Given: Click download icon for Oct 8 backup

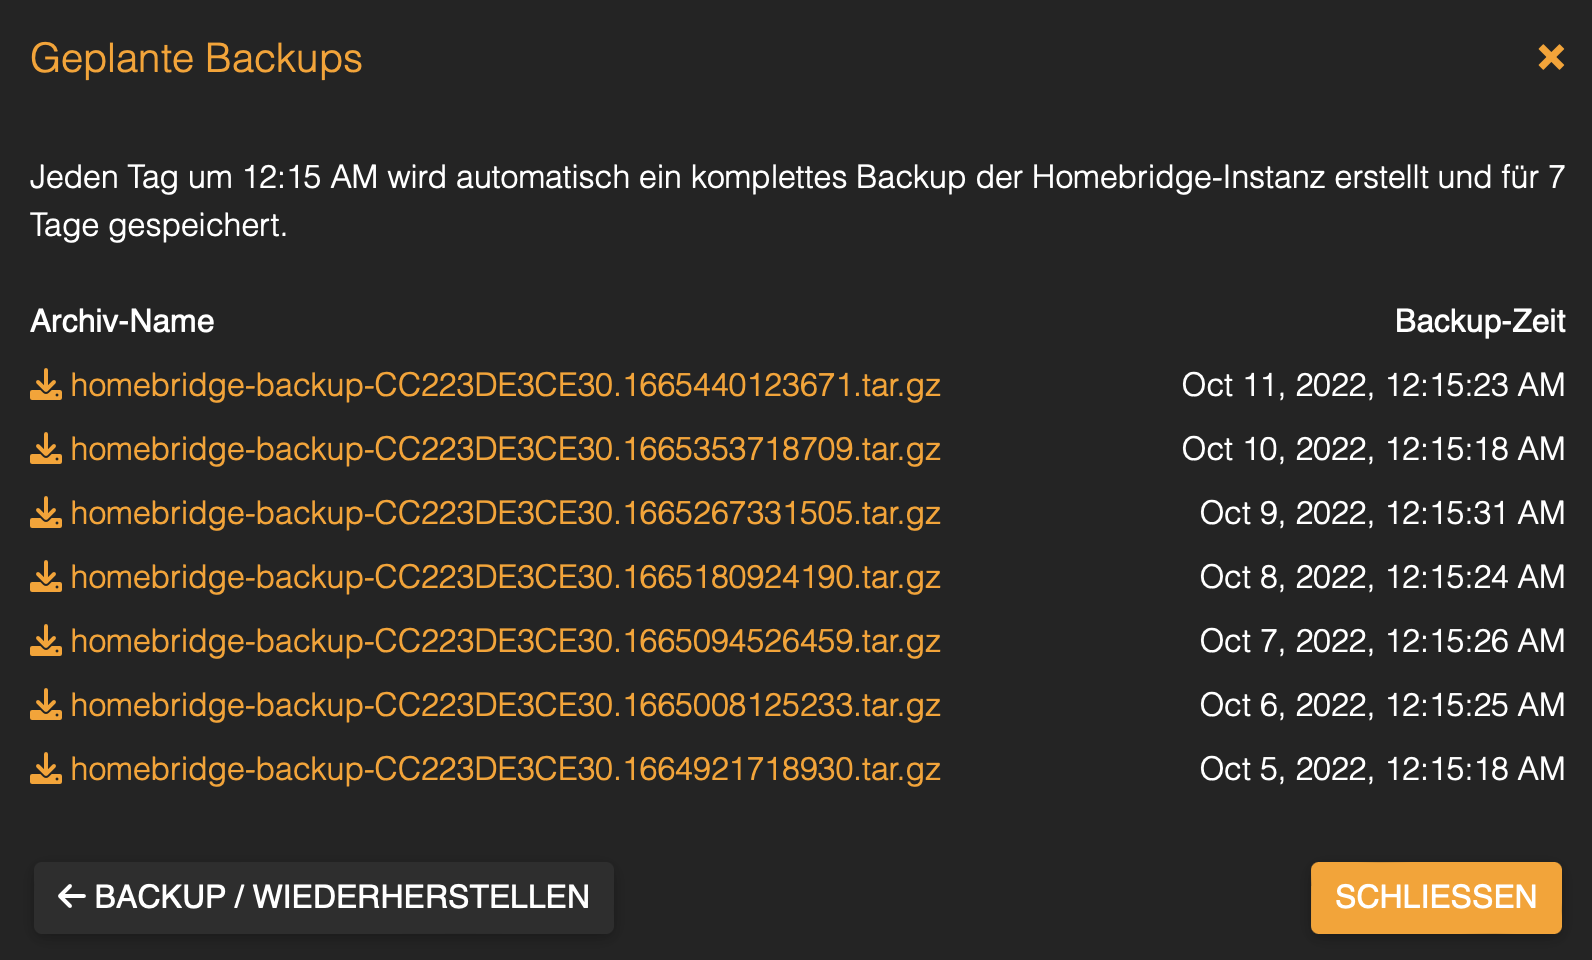Looking at the screenshot, I should tap(46, 577).
